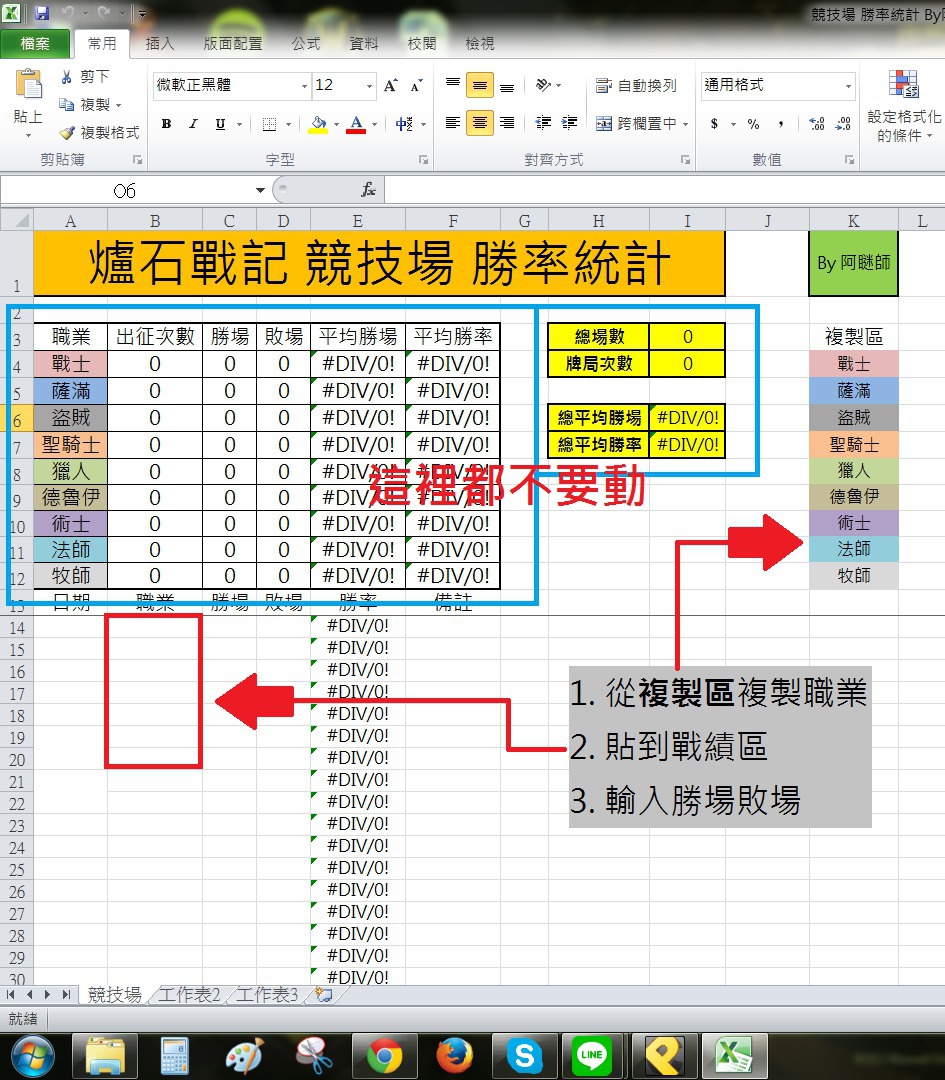
Task: Toggle italic formatting
Action: point(194,124)
